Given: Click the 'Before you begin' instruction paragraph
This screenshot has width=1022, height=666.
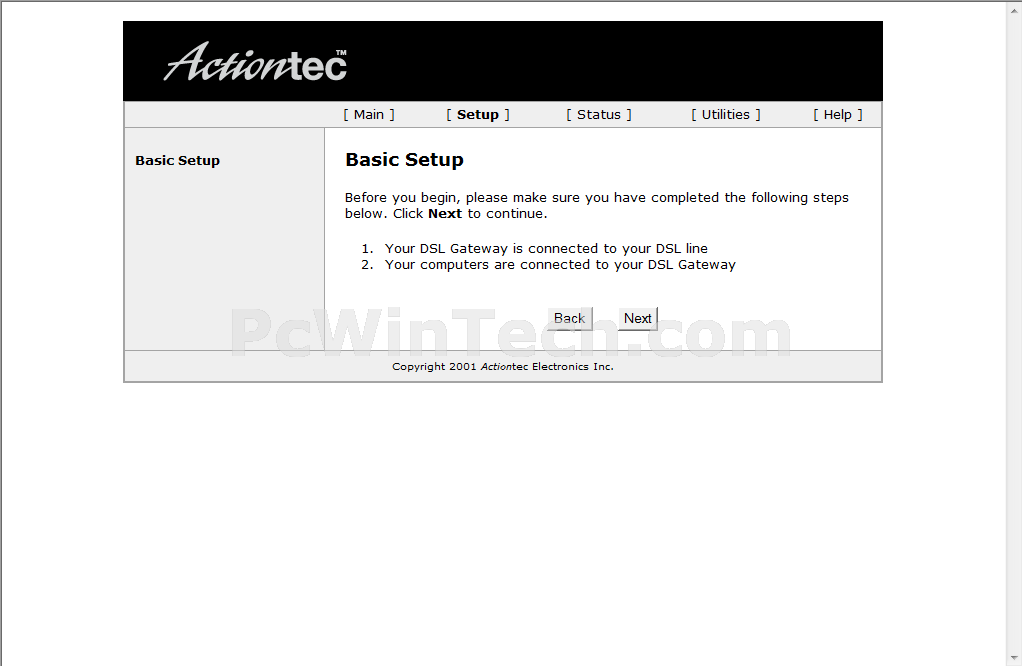Looking at the screenshot, I should click(x=596, y=205).
